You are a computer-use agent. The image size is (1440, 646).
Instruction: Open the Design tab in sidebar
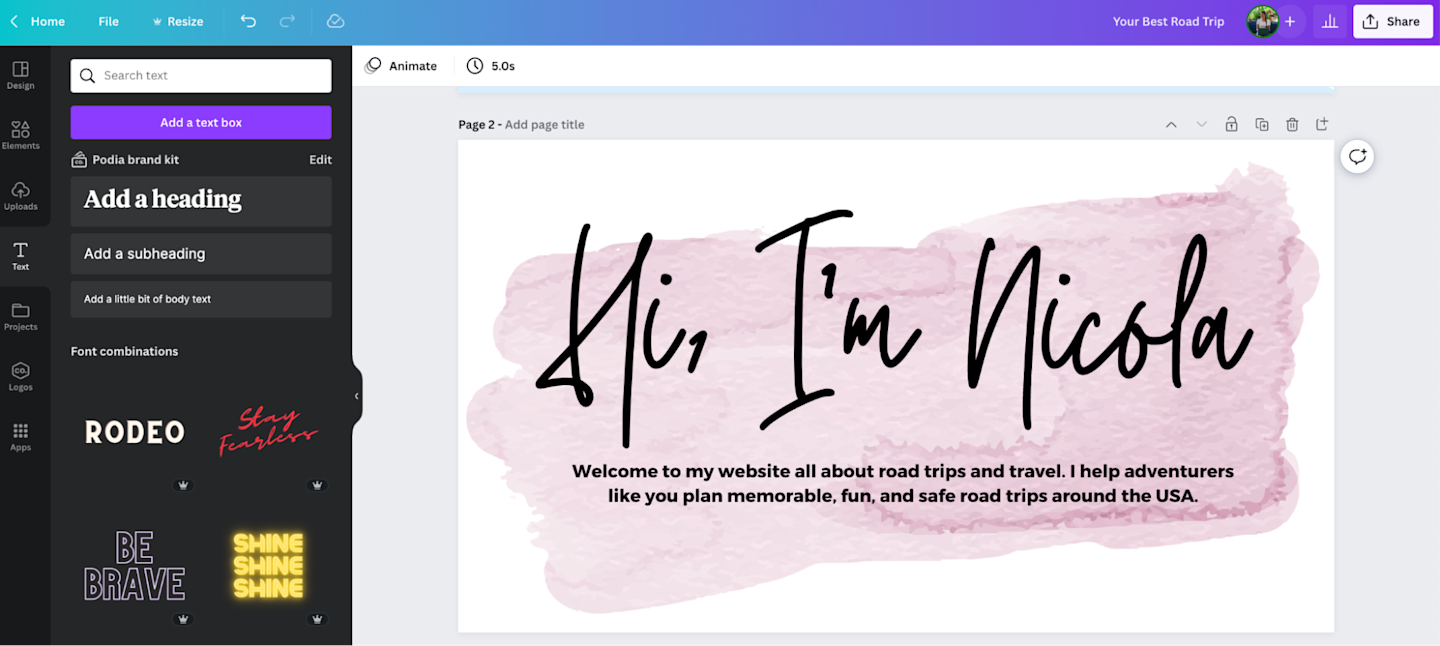pyautogui.click(x=20, y=75)
